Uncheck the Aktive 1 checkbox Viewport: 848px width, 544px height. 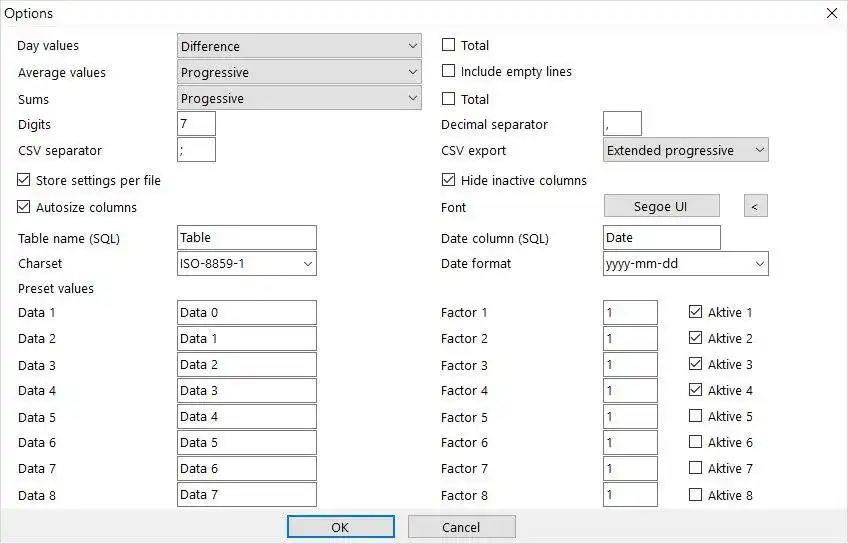click(696, 312)
